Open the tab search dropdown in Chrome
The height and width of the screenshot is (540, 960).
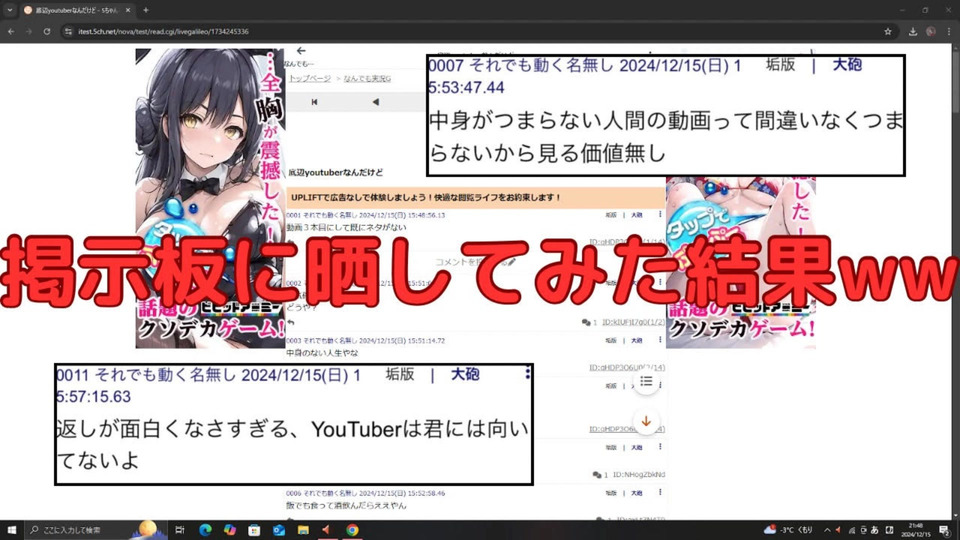click(10, 10)
